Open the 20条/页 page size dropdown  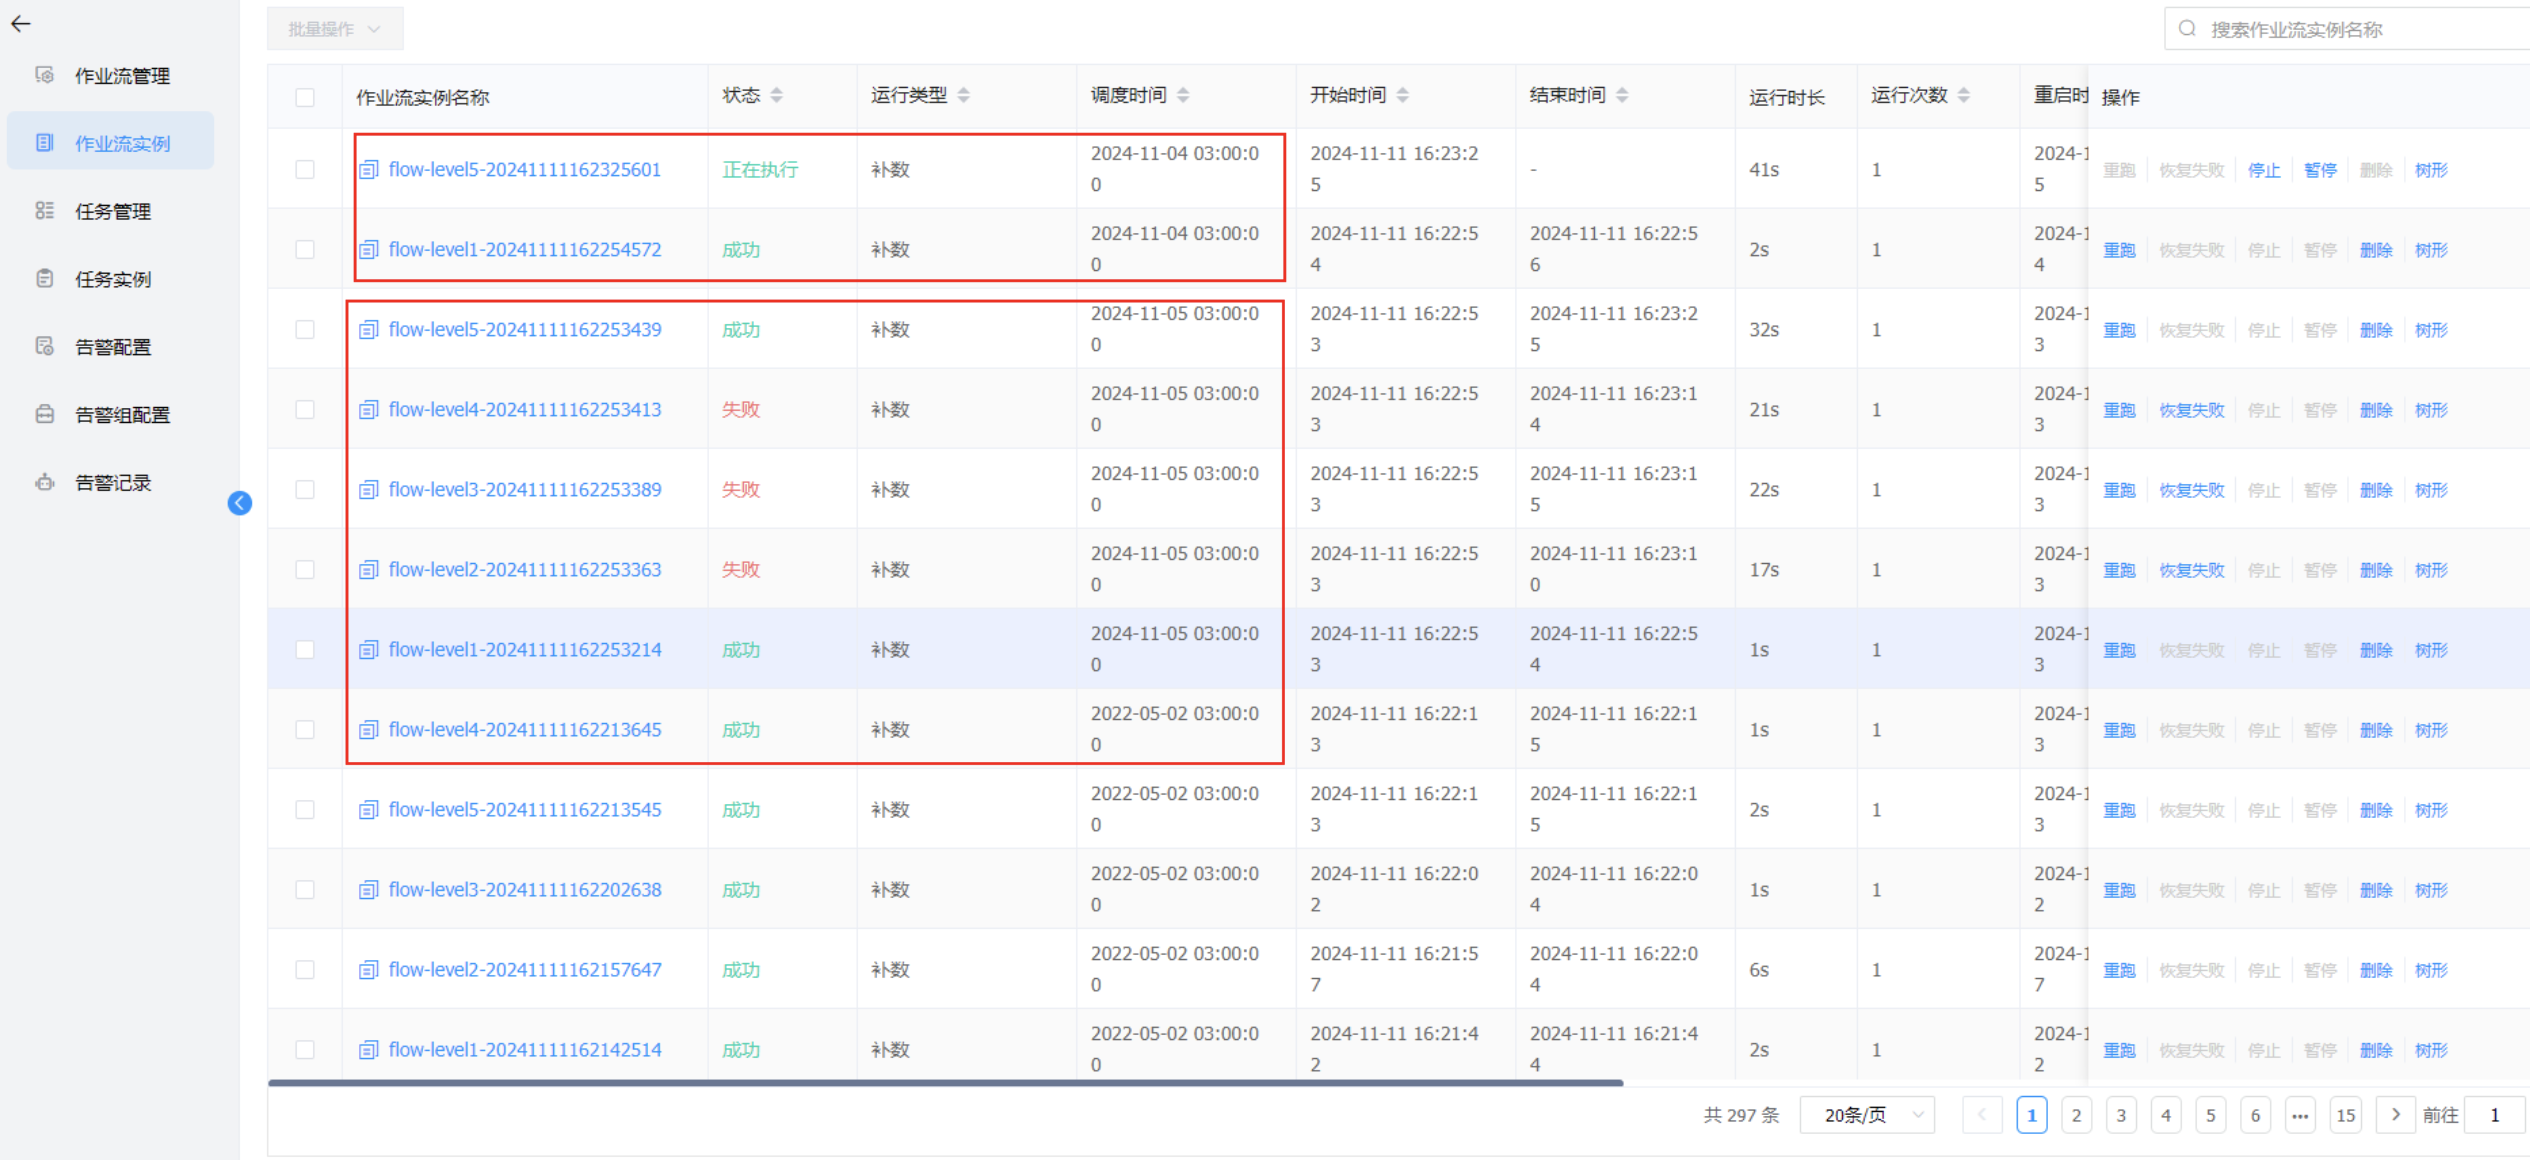coord(1866,1115)
